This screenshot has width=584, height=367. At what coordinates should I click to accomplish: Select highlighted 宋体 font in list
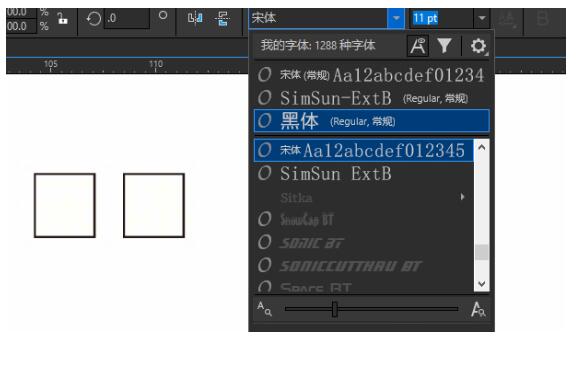pos(364,150)
